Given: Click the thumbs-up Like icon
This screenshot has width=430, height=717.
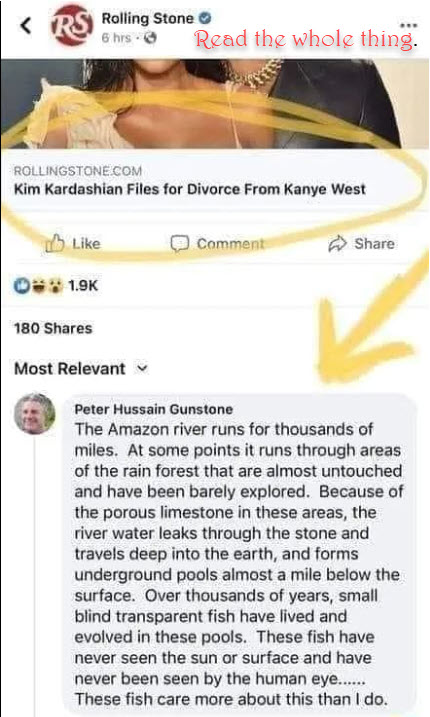Looking at the screenshot, I should (55, 243).
